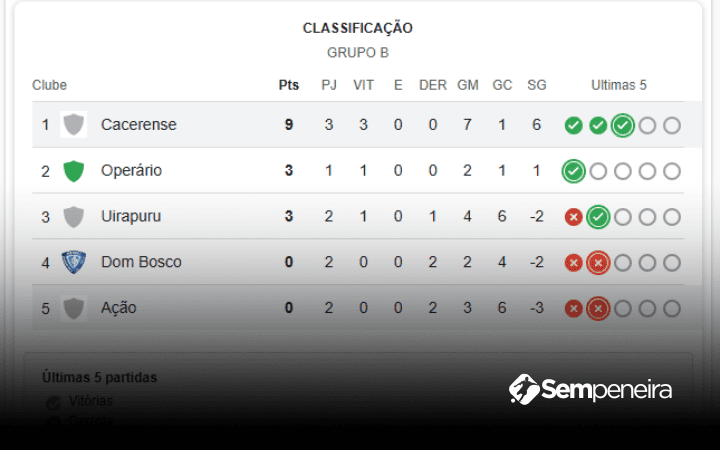
Task: Click Operário's green win result circle
Action: click(573, 171)
